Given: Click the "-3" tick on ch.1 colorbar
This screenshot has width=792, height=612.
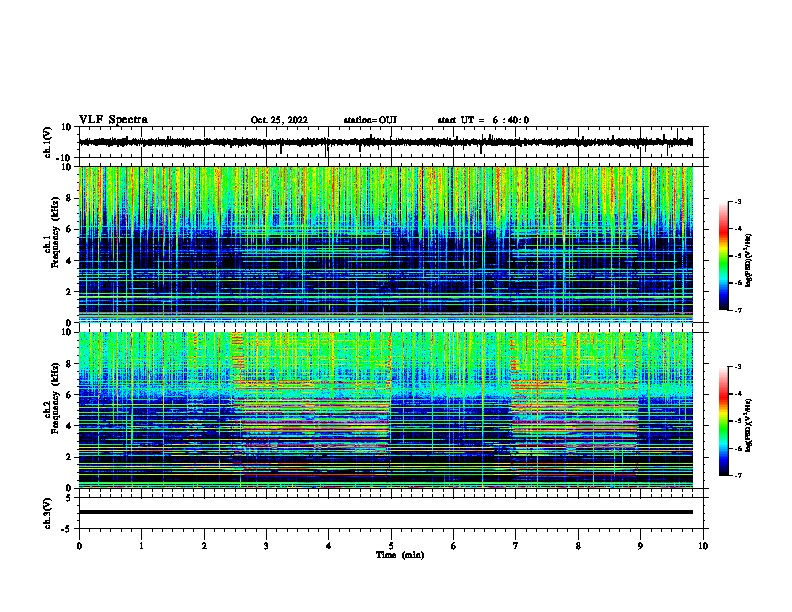Looking at the screenshot, I should pos(738,201).
